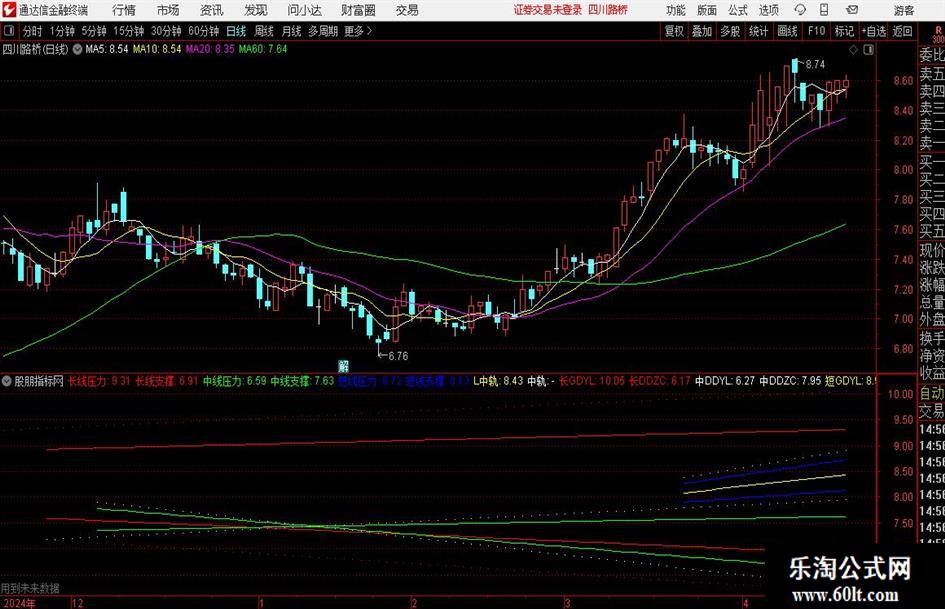Click the diamond icon at chart top-right
The width and height of the screenshot is (945, 609).
pyautogui.click(x=853, y=50)
